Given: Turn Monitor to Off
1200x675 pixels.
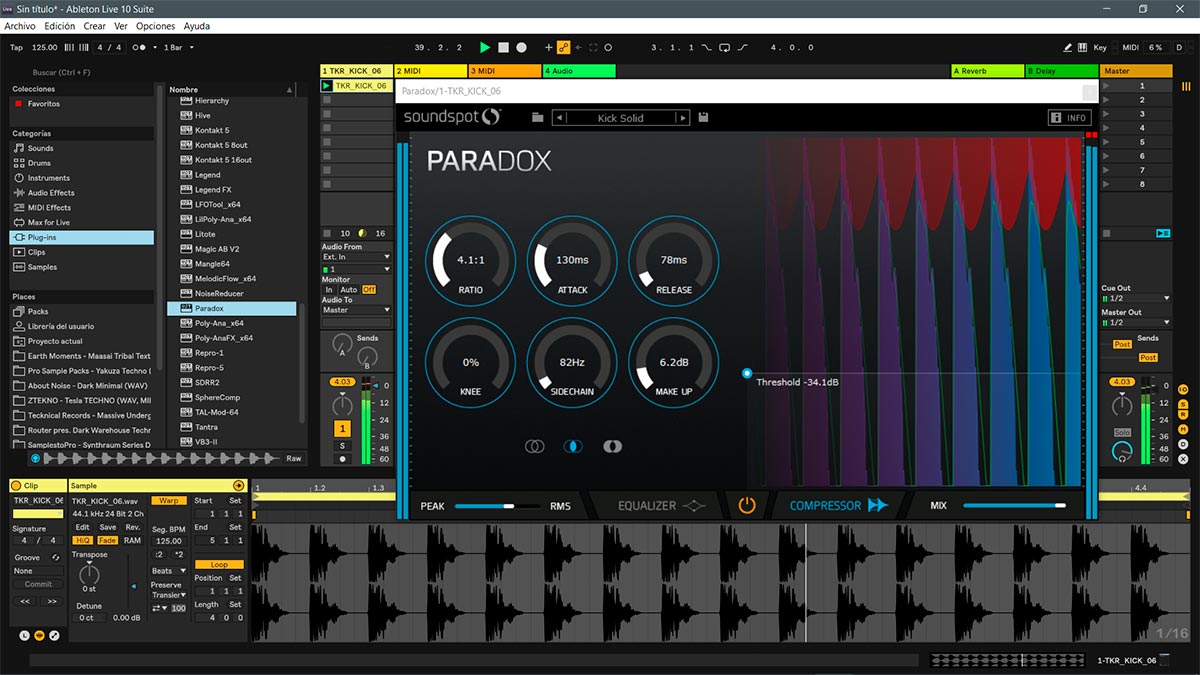Looking at the screenshot, I should pos(369,290).
